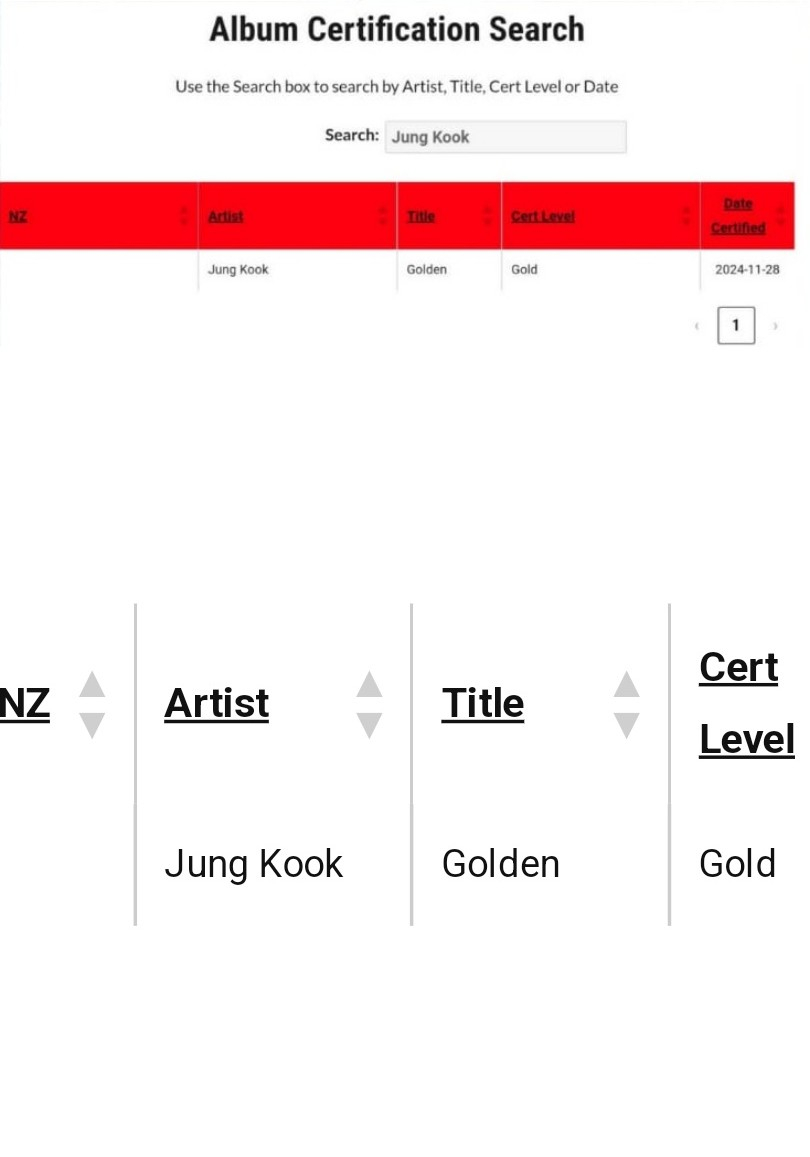Click ascending sort arrow beside enlarged NZ header
810x1157 pixels.
coord(92,685)
